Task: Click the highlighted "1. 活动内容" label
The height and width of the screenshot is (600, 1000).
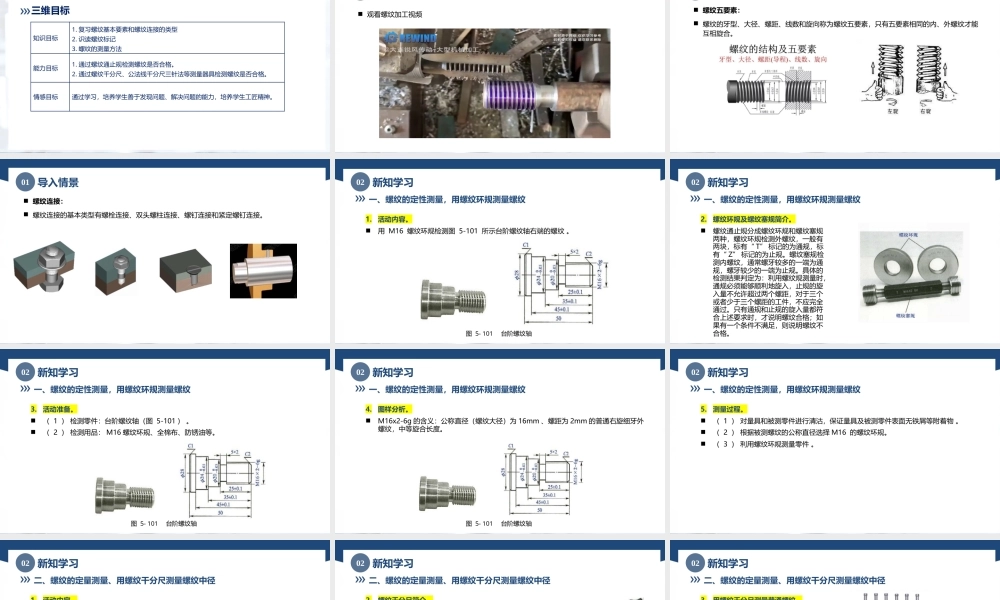Action: (x=388, y=219)
